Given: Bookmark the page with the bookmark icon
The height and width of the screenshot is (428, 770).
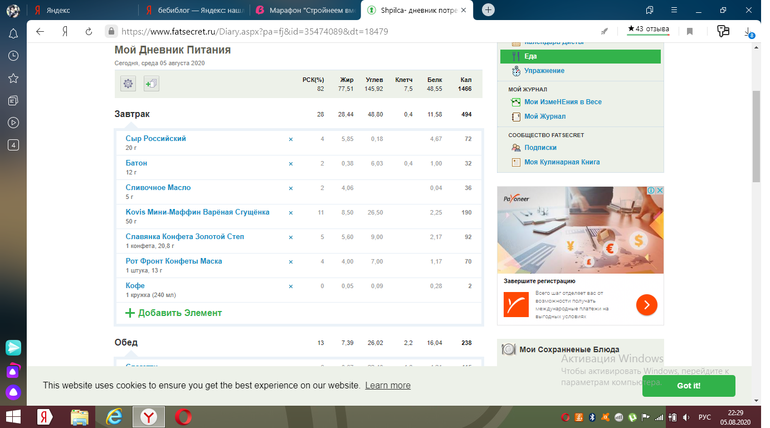Looking at the screenshot, I should pyautogui.click(x=689, y=31).
